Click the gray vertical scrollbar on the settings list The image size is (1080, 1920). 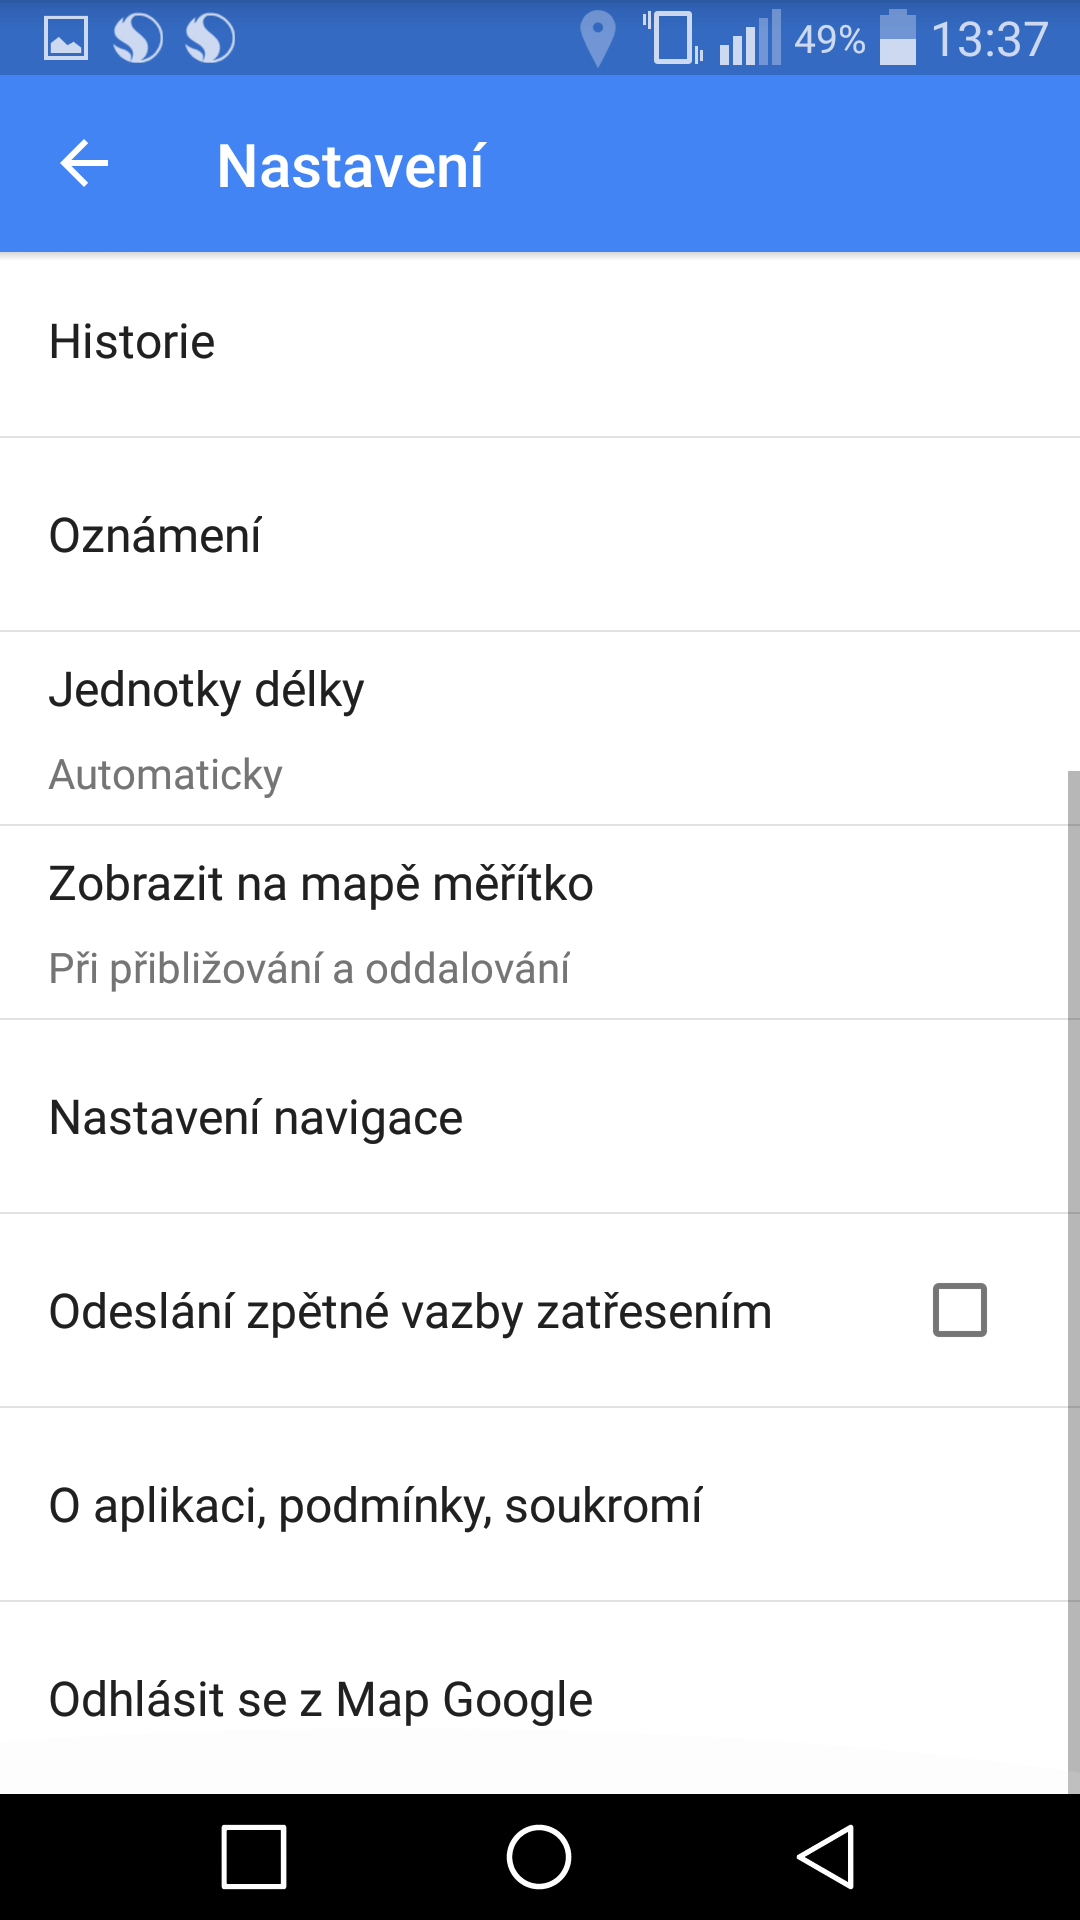1074,1282
